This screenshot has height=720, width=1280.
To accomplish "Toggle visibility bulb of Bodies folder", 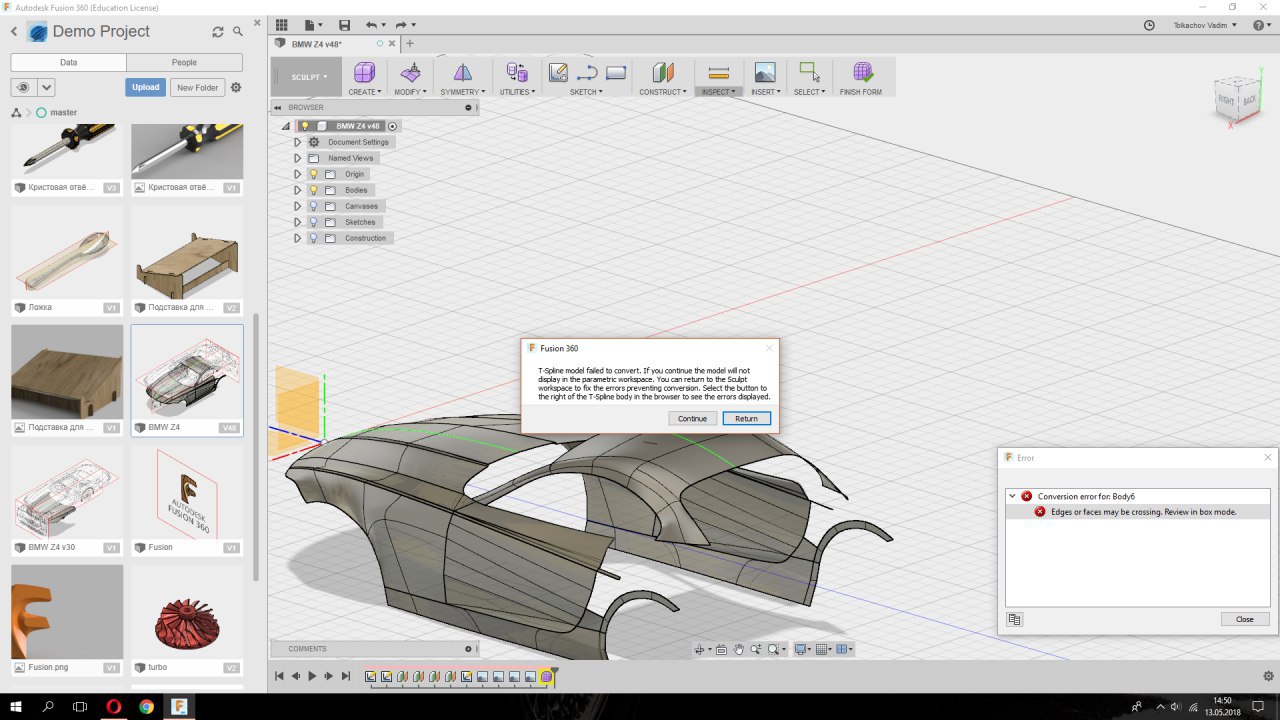I will pyautogui.click(x=313, y=190).
